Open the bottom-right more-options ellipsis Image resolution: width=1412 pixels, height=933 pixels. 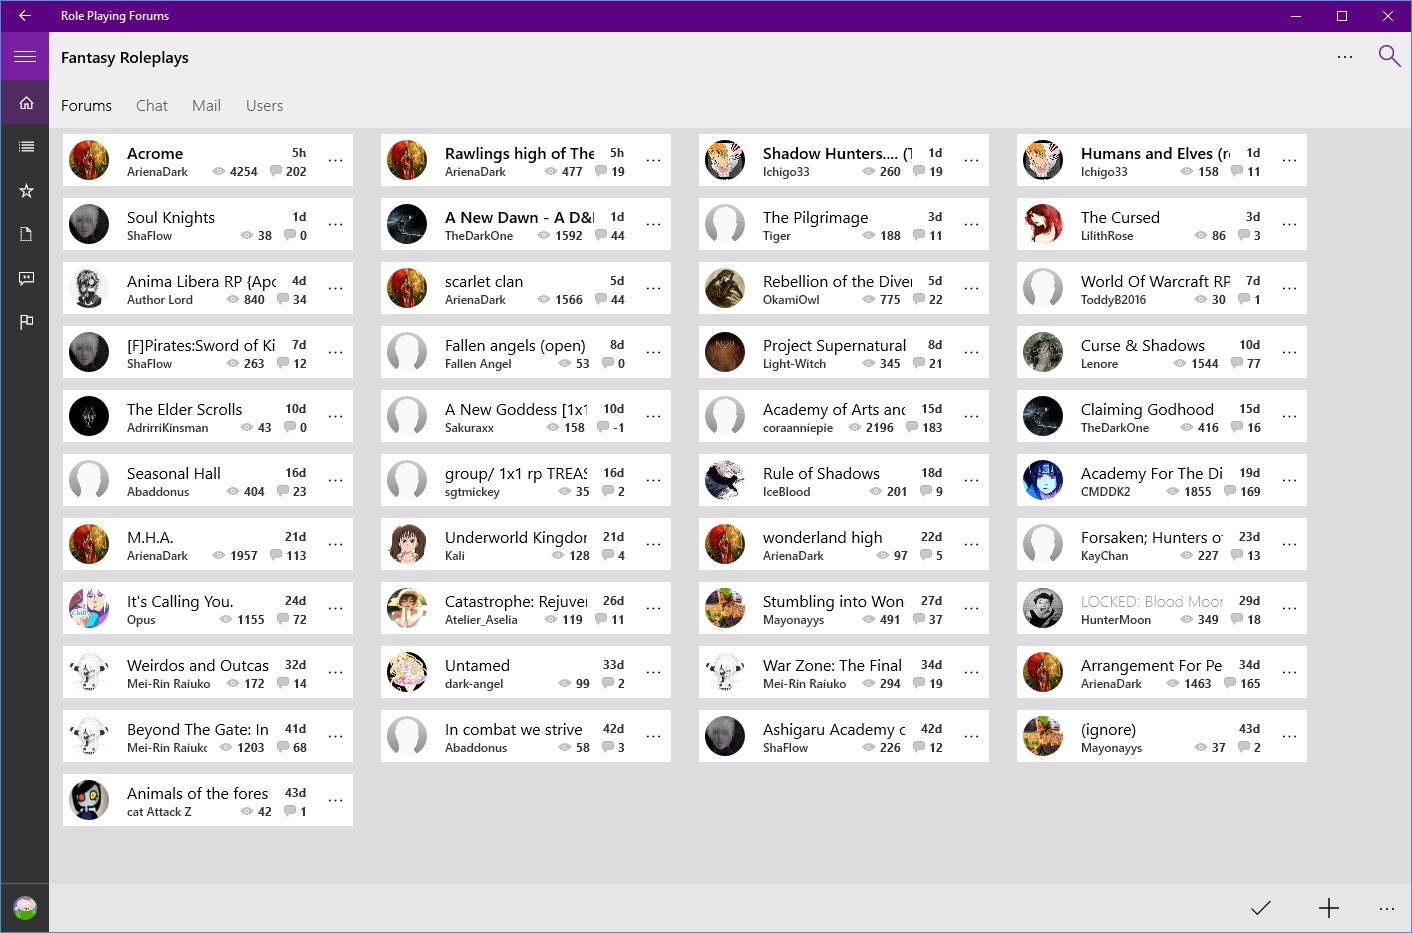click(x=1386, y=908)
